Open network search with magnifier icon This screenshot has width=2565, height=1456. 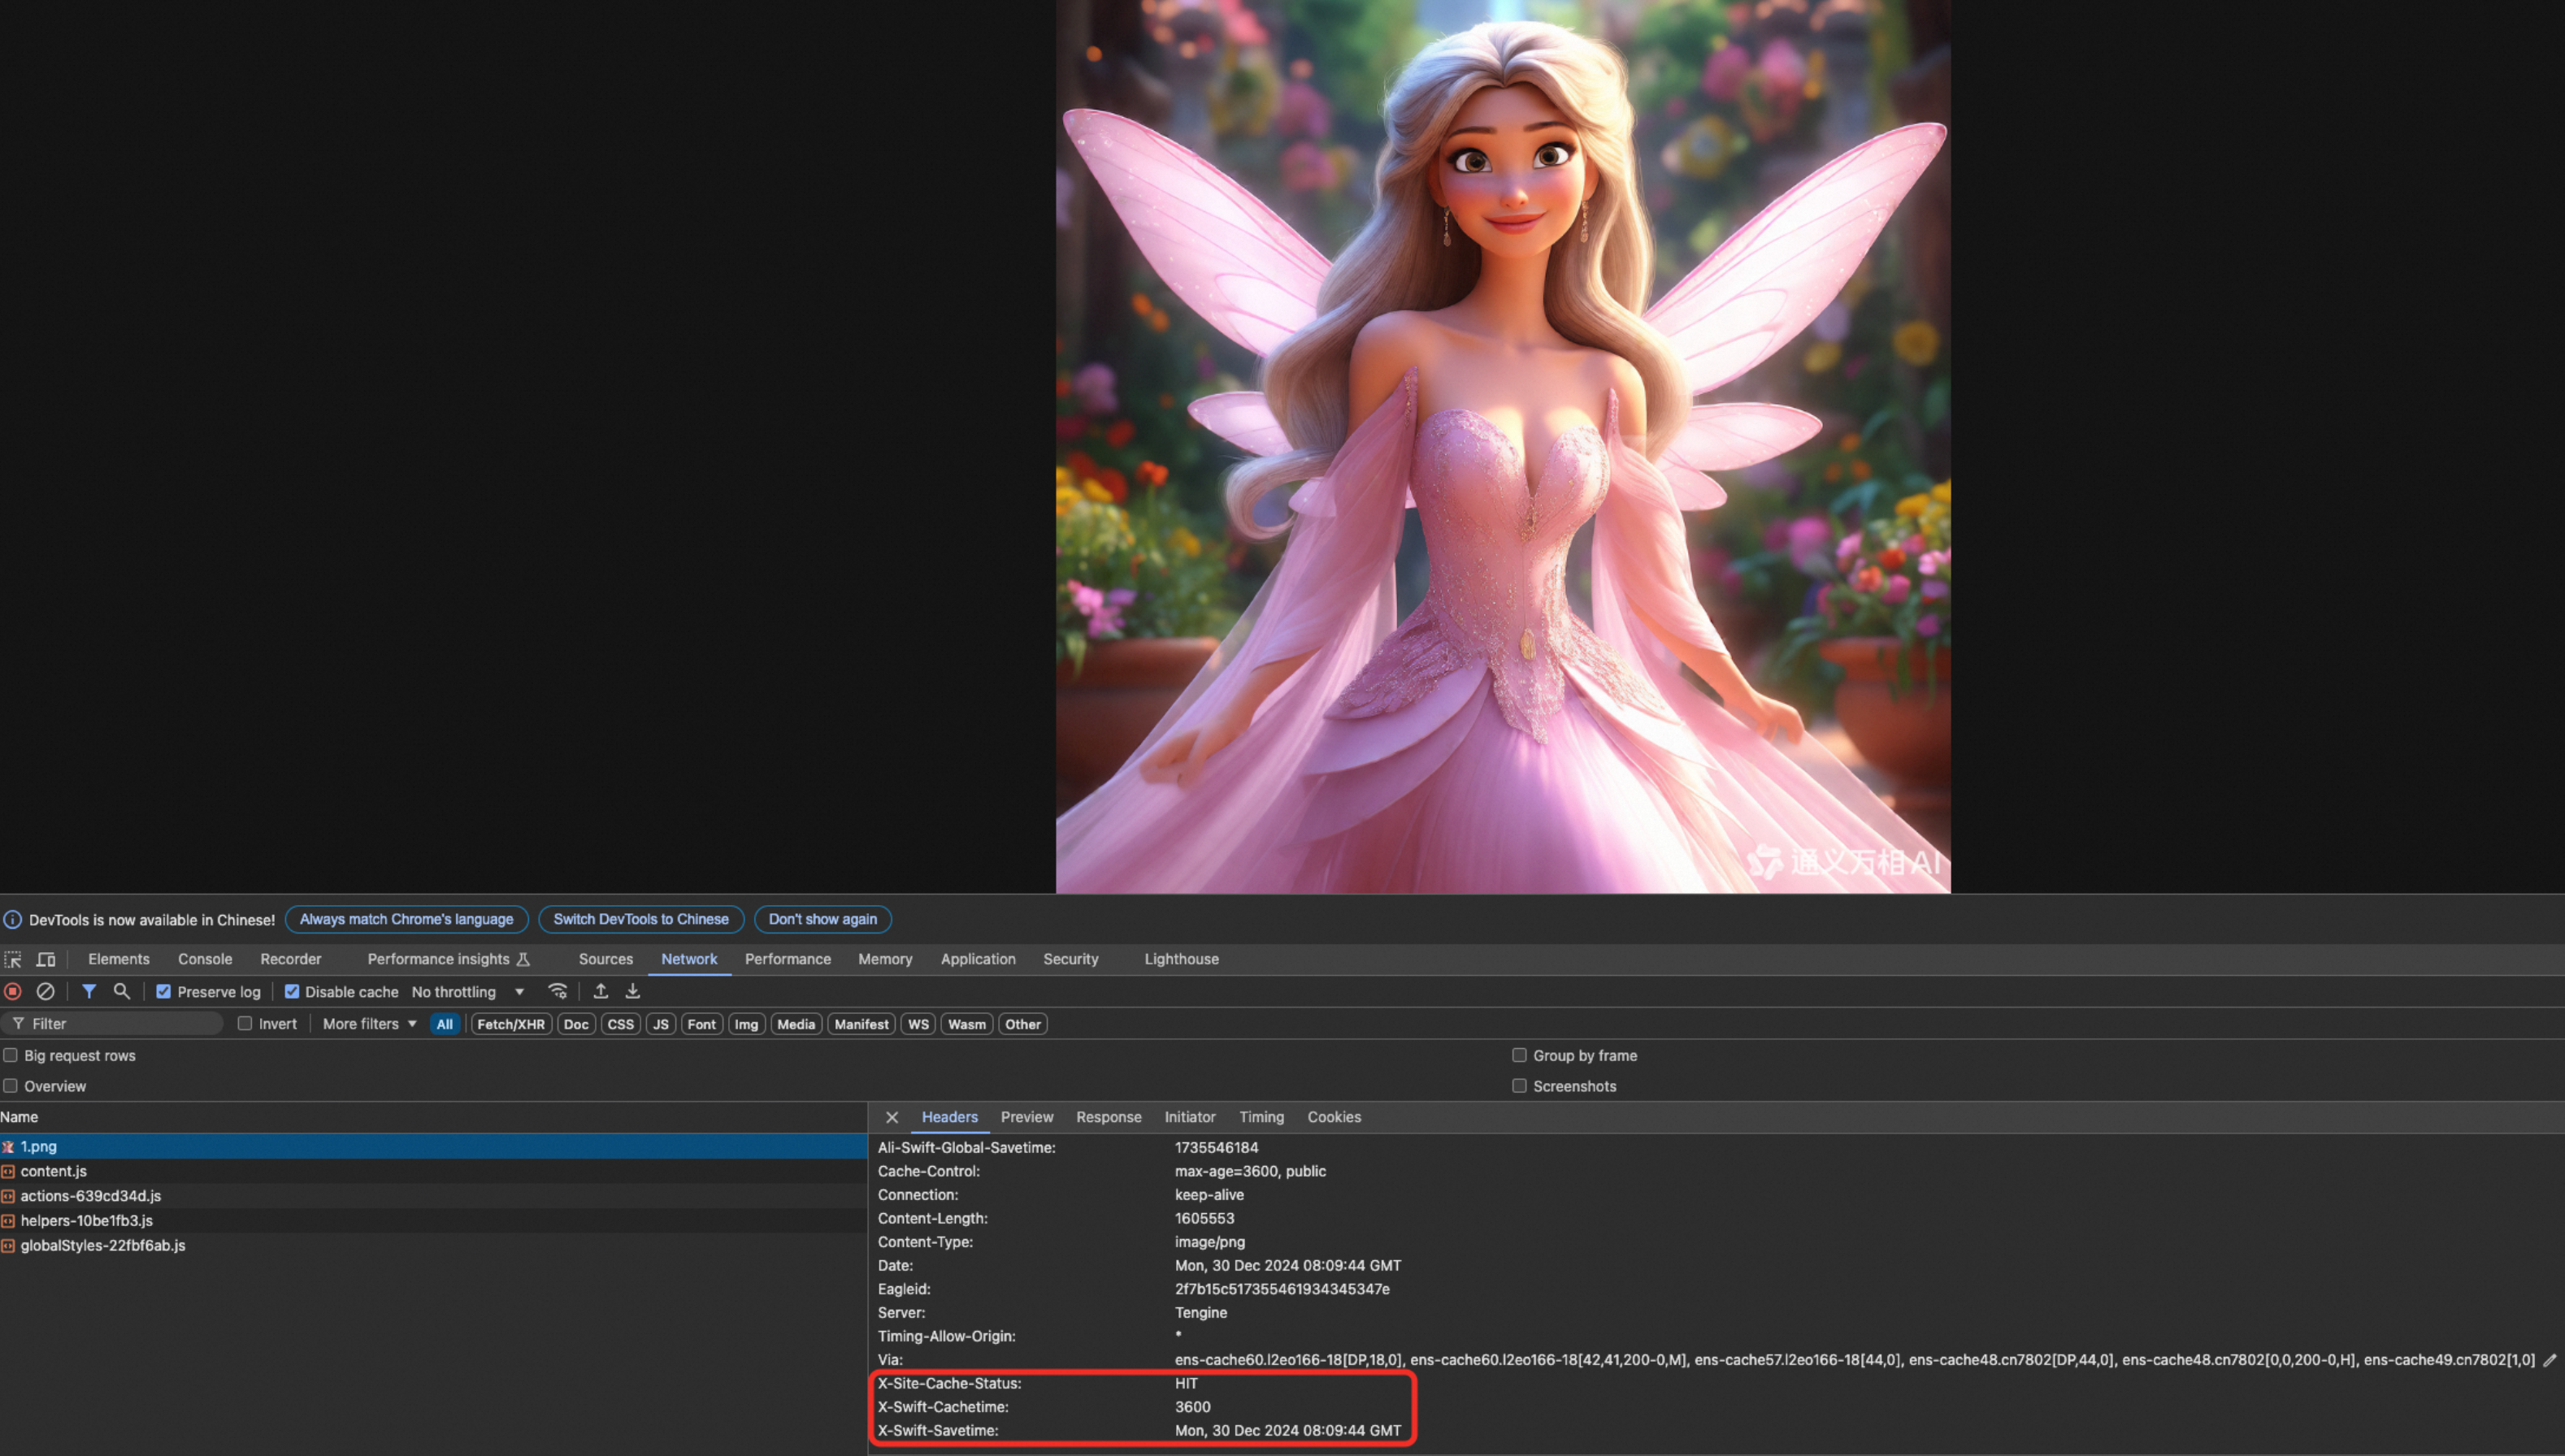tap(122, 991)
